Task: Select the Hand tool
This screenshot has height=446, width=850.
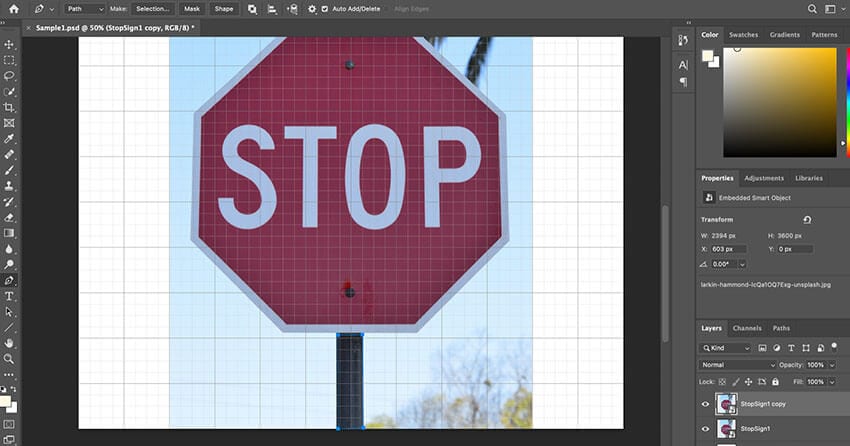Action: (x=9, y=343)
